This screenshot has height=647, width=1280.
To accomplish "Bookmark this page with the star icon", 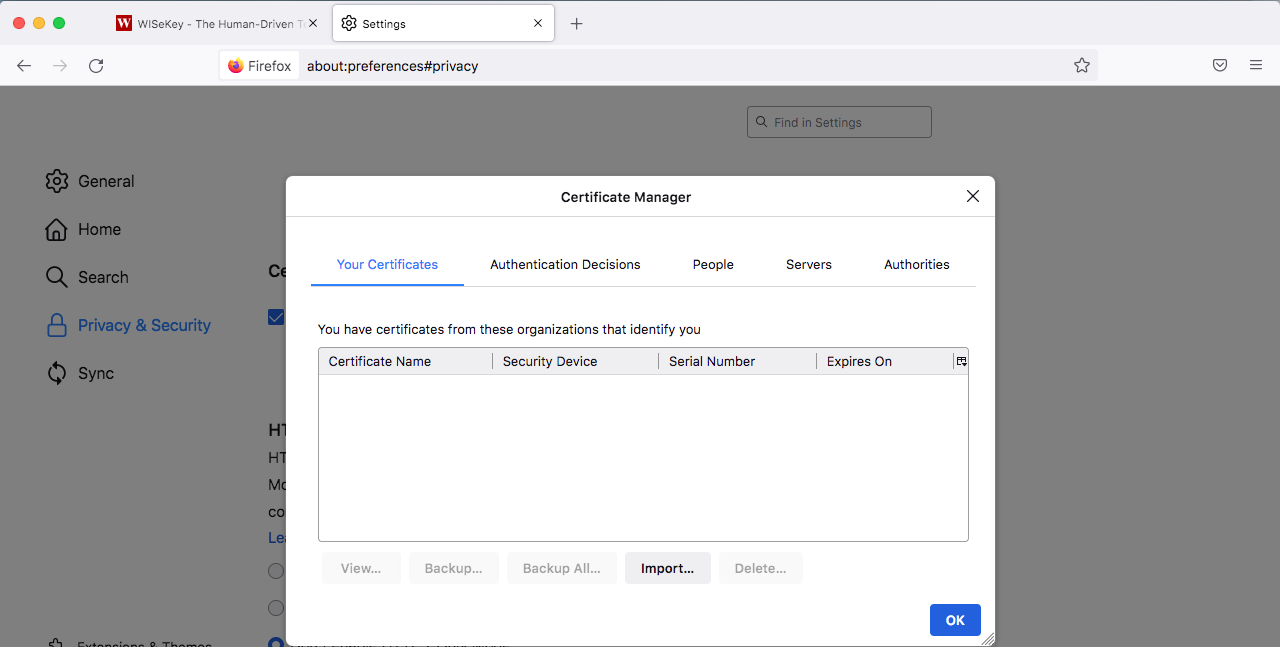I will (x=1082, y=66).
